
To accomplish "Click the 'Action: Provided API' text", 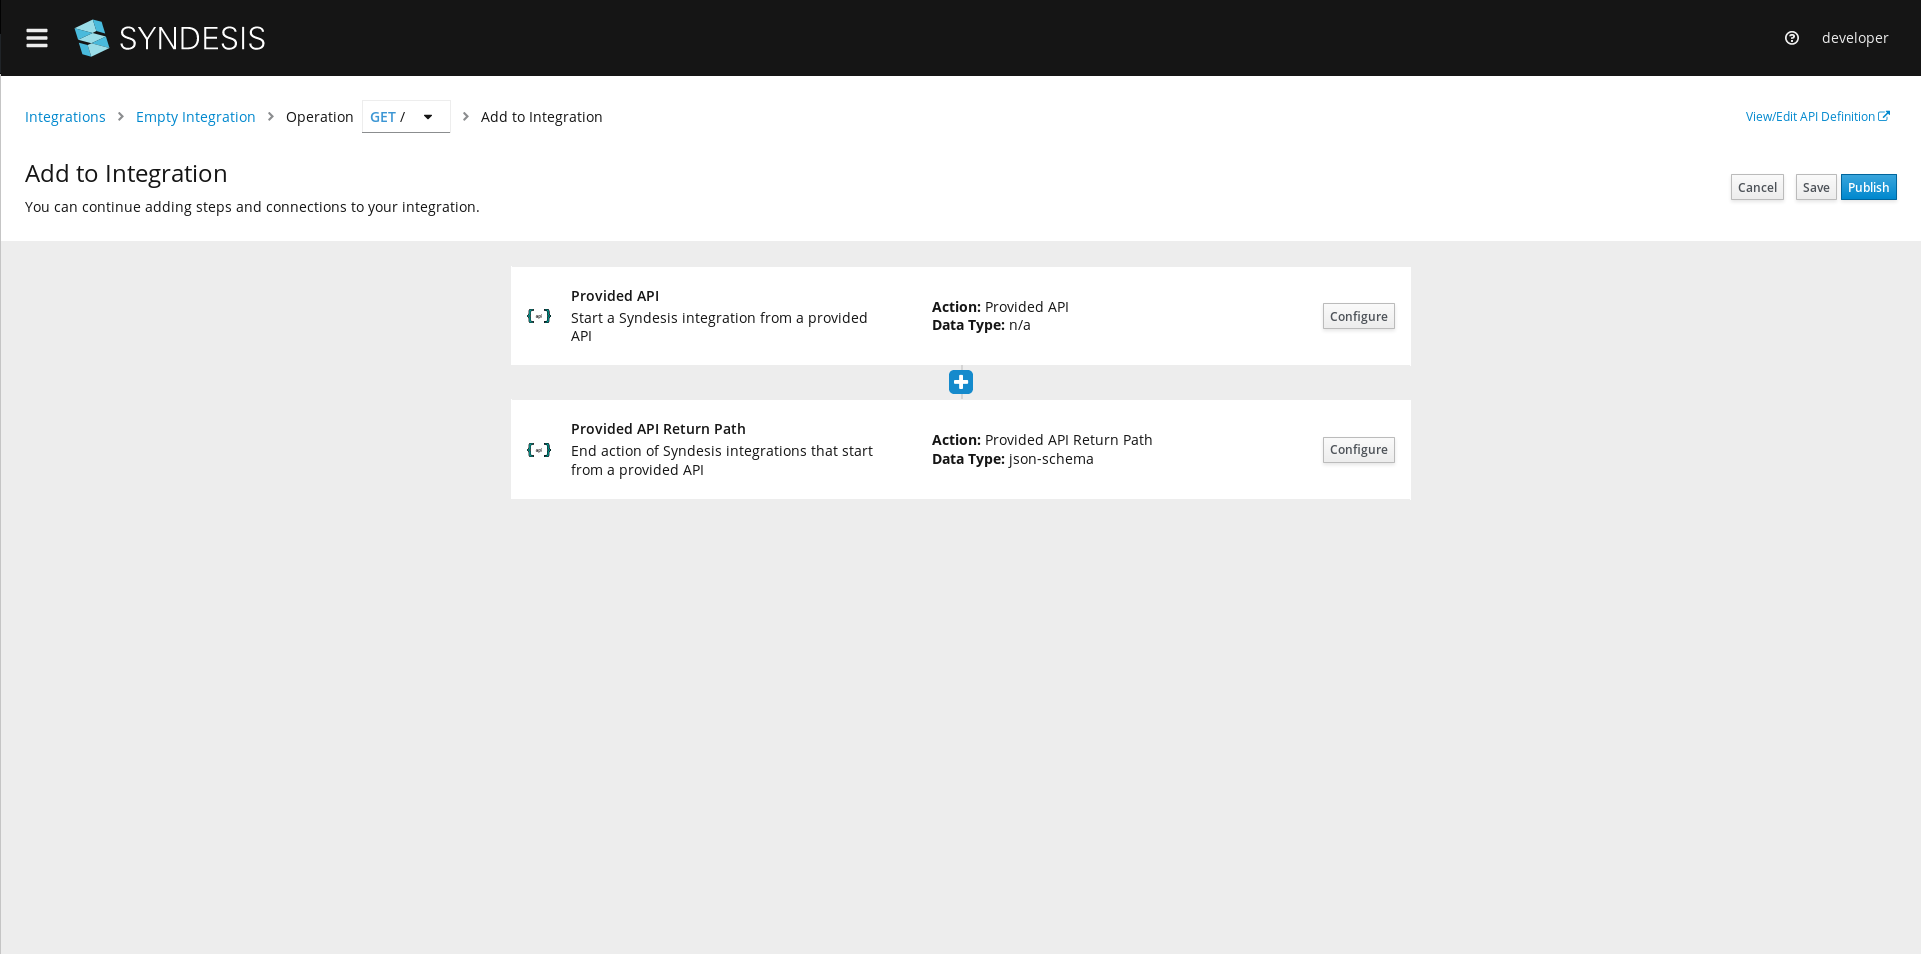I will 1000,307.
